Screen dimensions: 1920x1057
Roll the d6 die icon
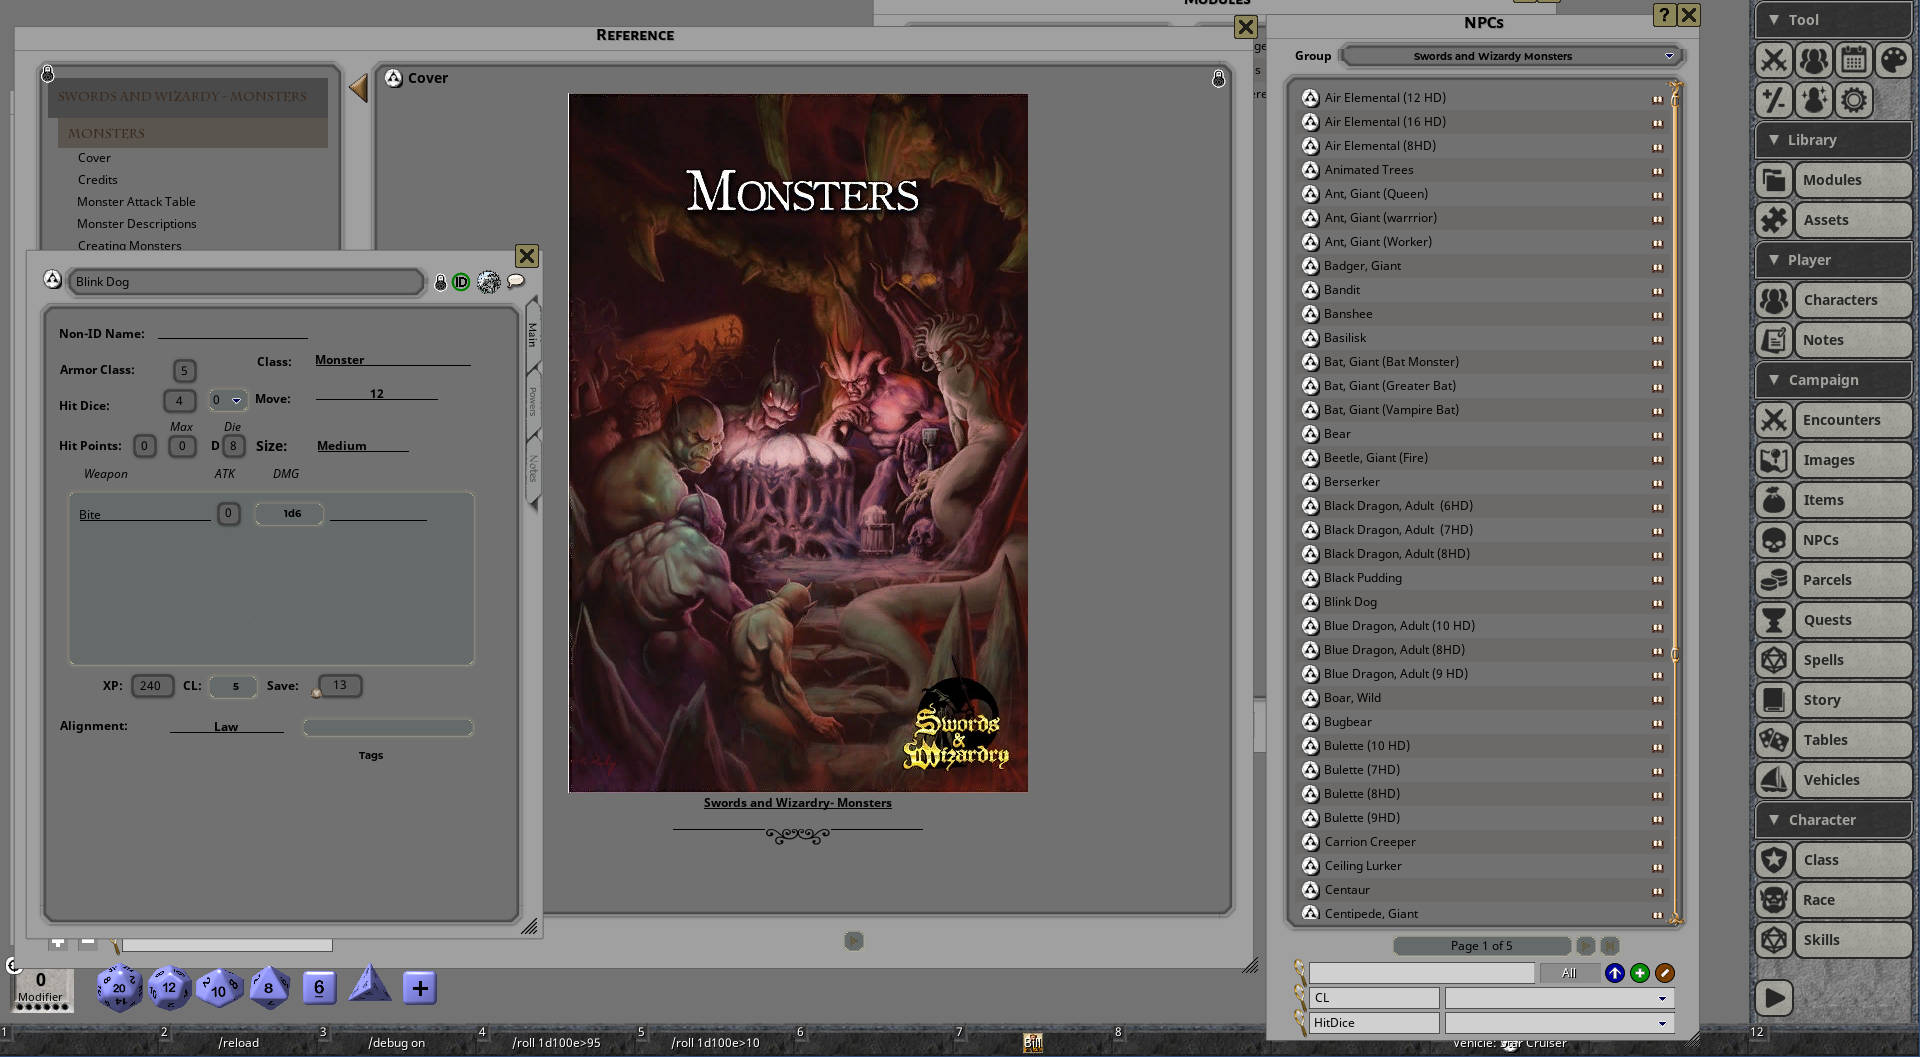(319, 988)
